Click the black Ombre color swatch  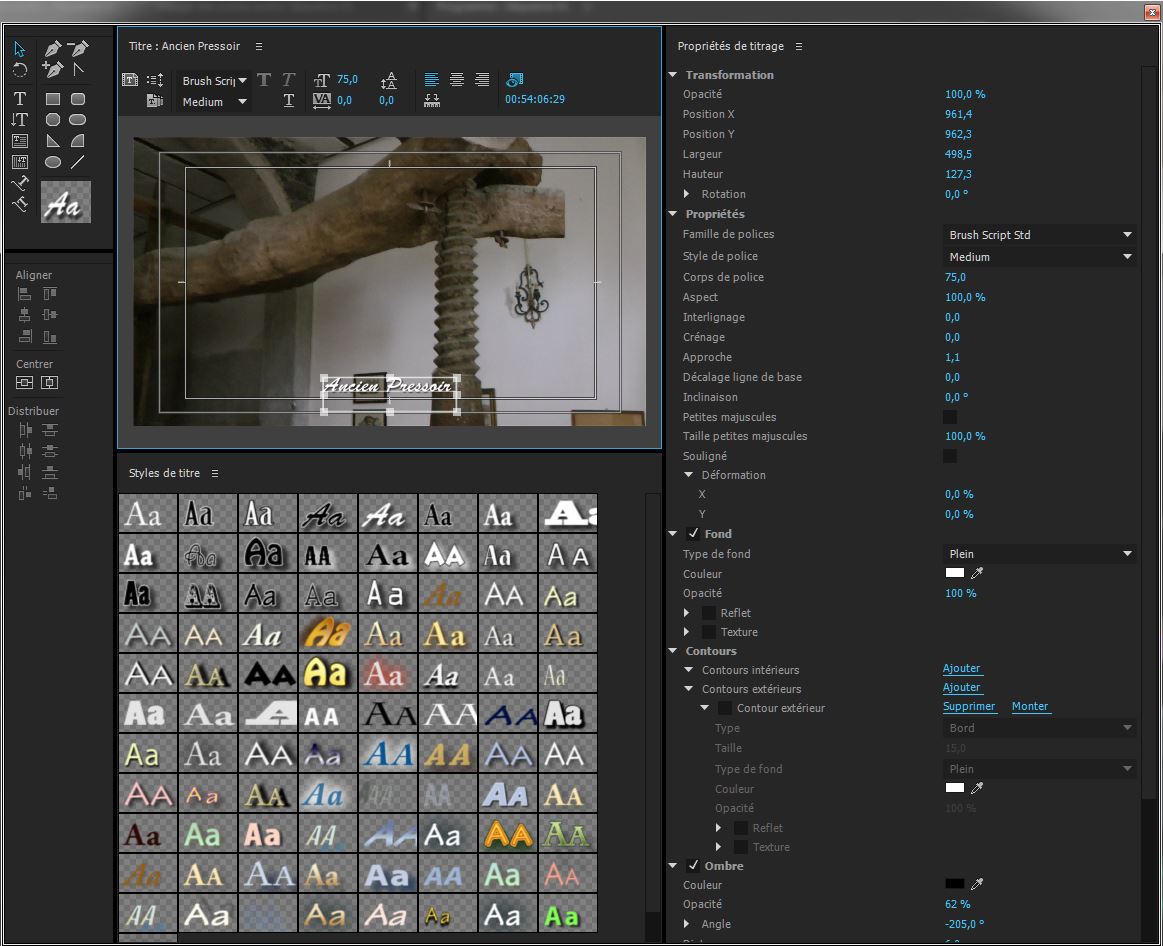coord(955,884)
